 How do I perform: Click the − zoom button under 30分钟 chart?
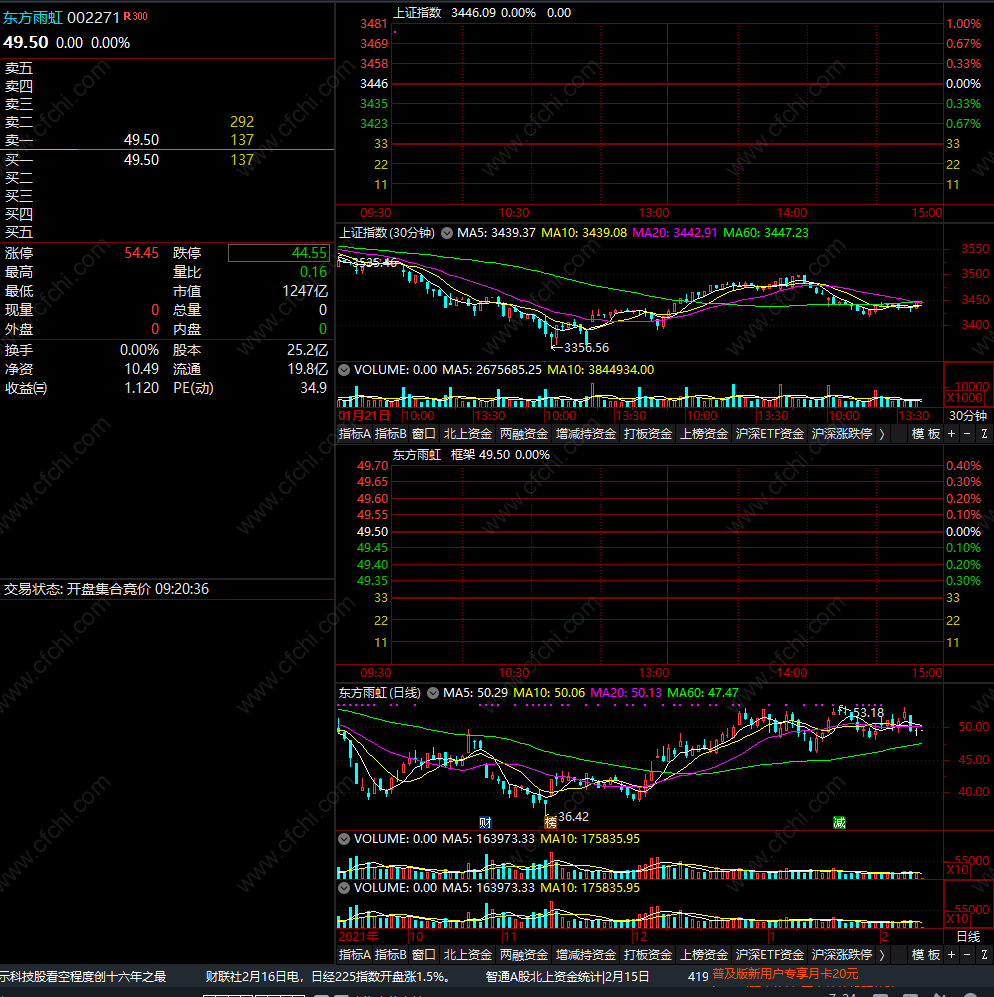(967, 434)
